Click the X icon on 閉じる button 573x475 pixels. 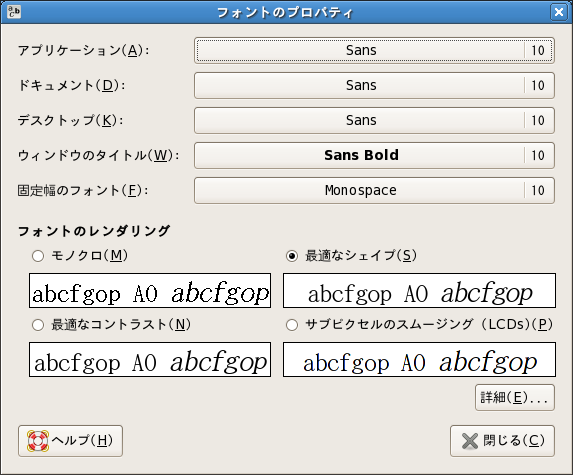coord(470,441)
